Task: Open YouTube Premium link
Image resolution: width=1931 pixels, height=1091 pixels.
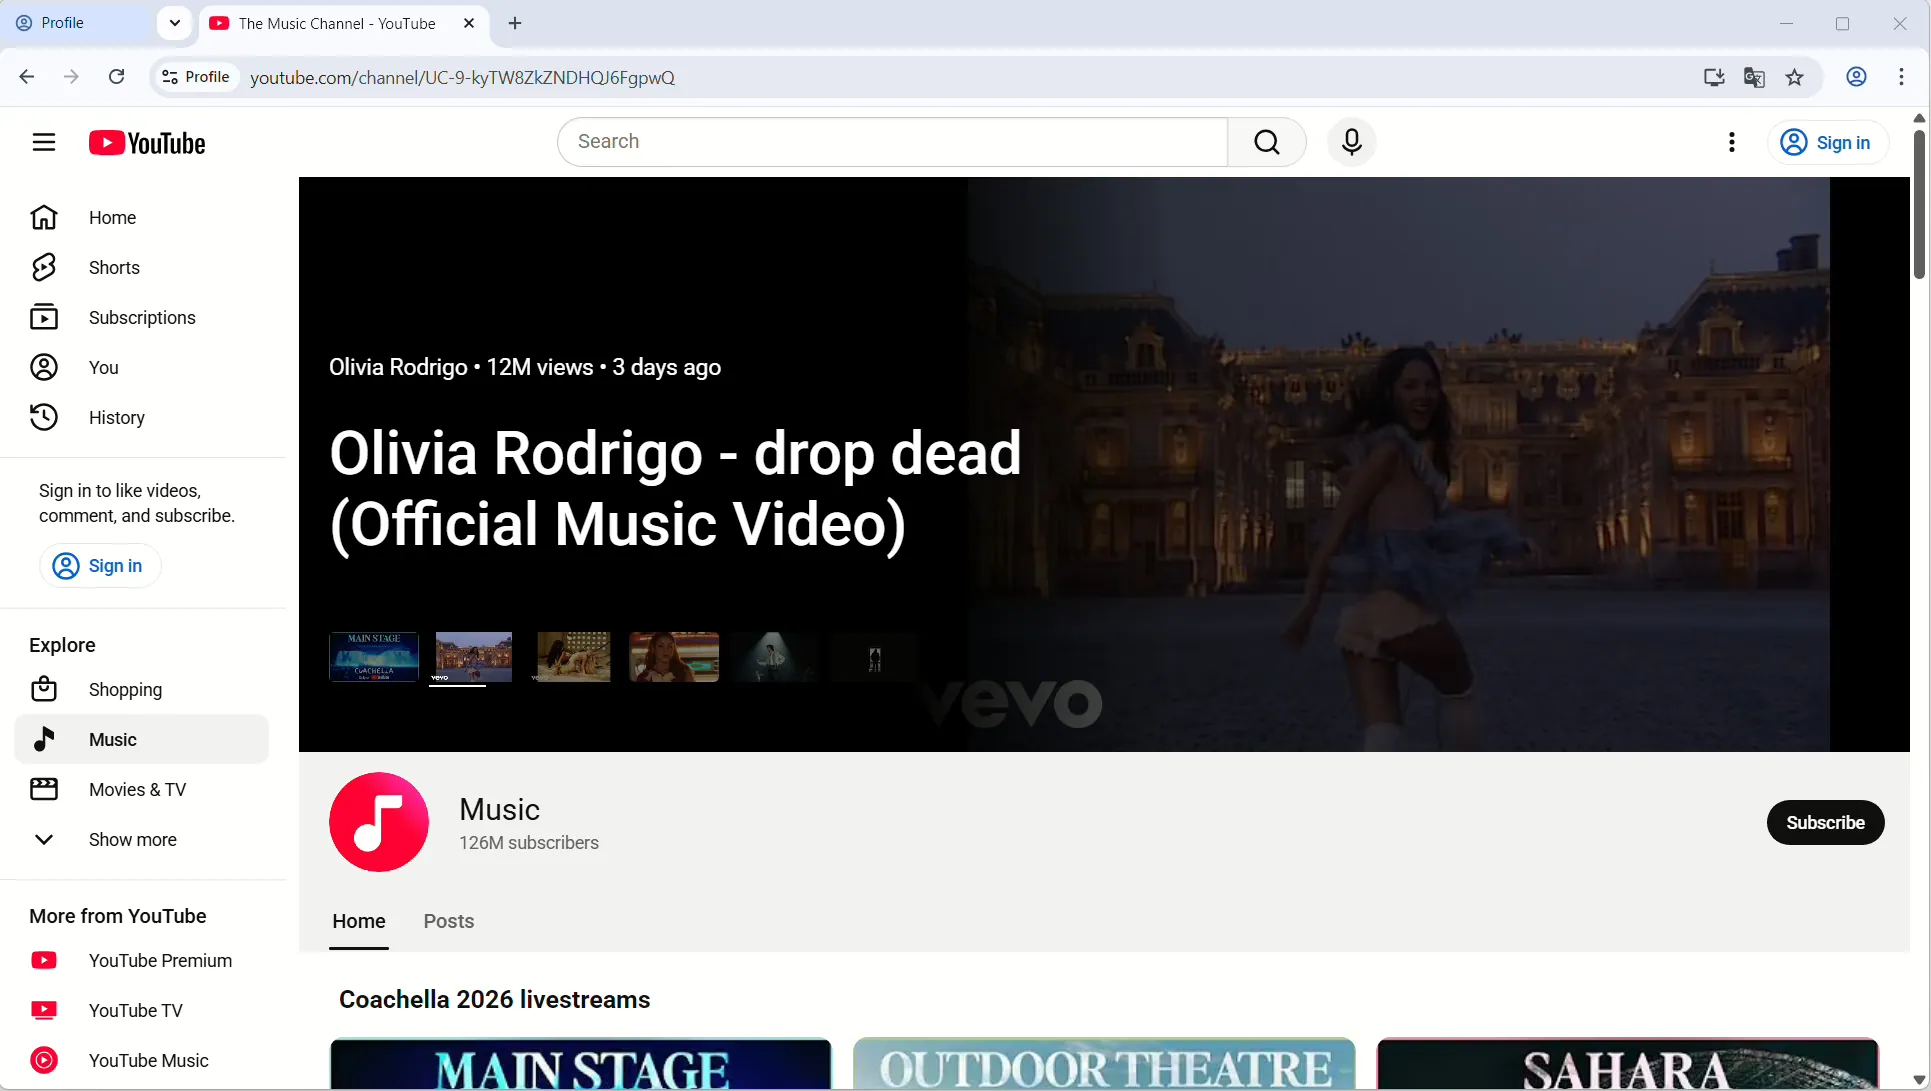Action: [142, 960]
